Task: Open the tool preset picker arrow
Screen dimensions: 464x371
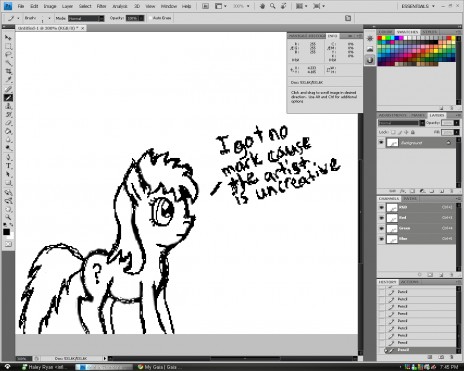Action: (18, 18)
